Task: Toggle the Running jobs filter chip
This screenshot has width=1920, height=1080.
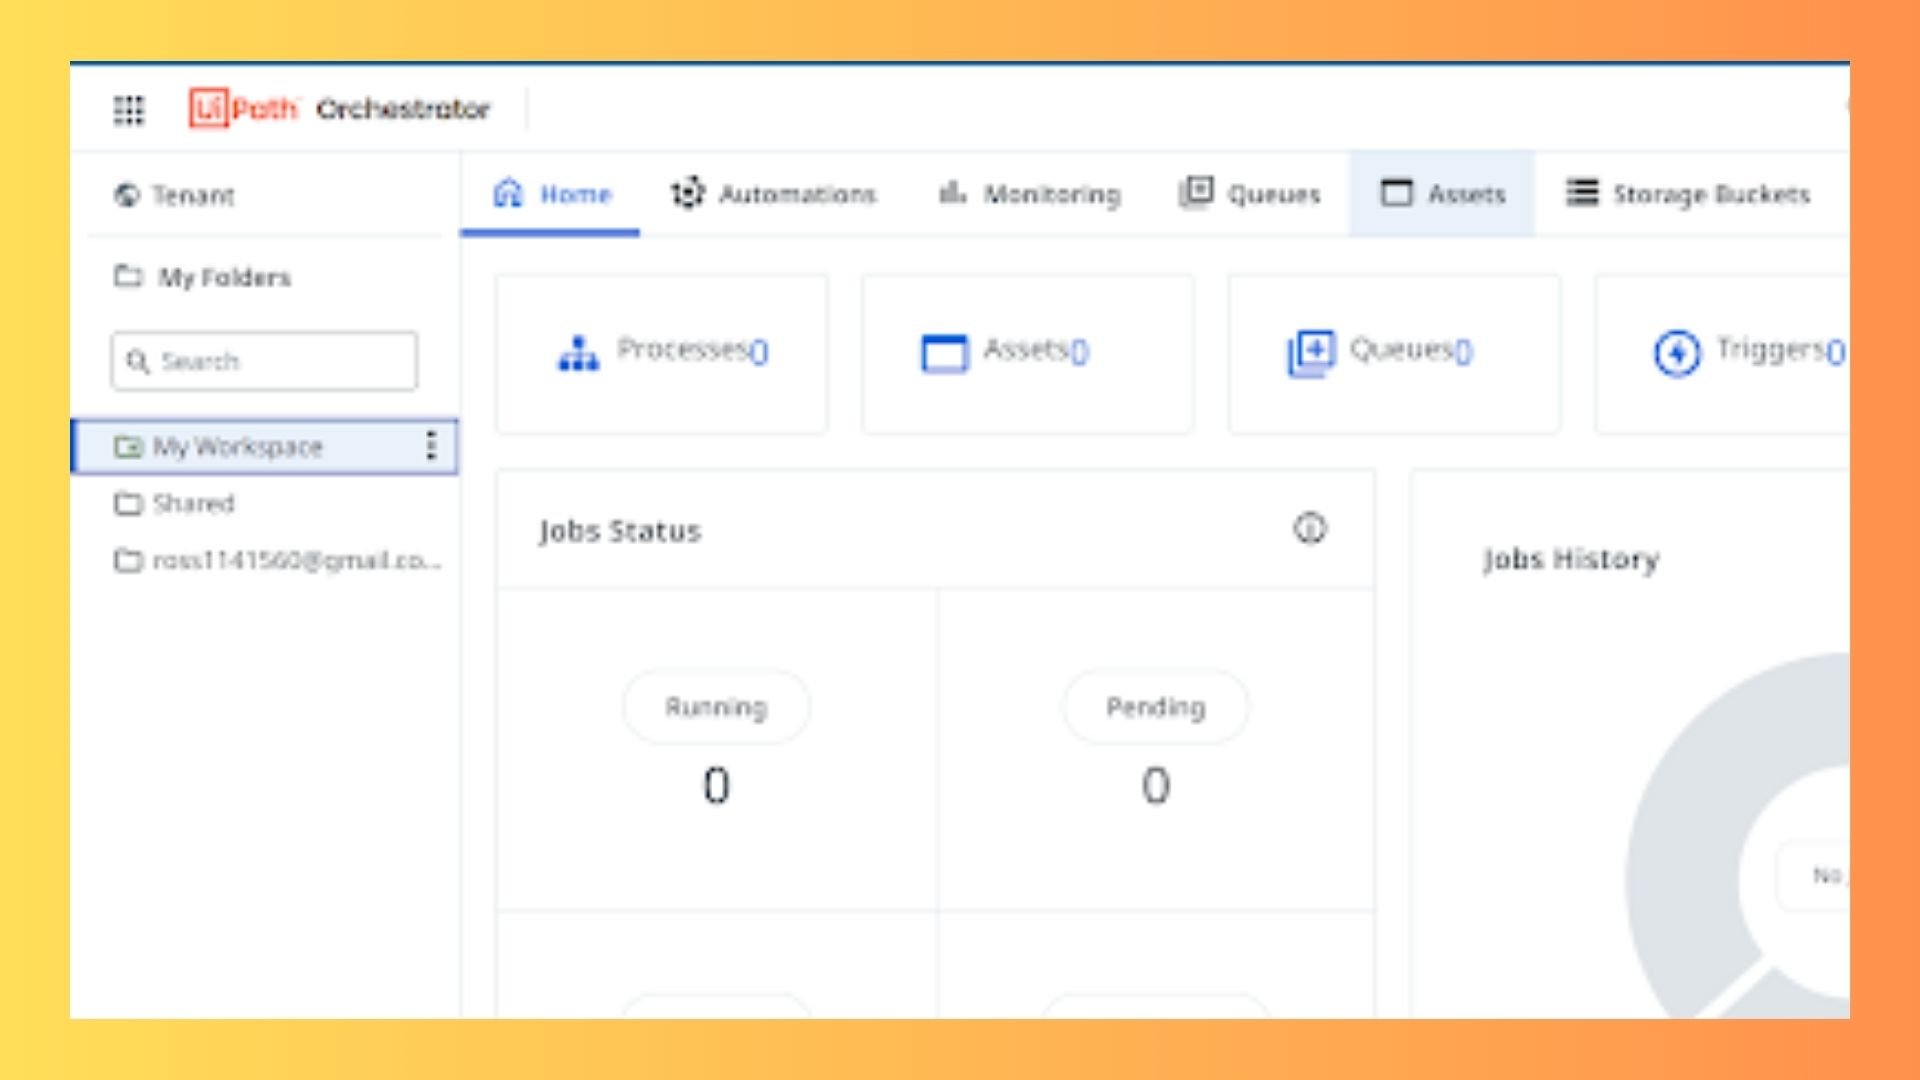Action: click(716, 707)
